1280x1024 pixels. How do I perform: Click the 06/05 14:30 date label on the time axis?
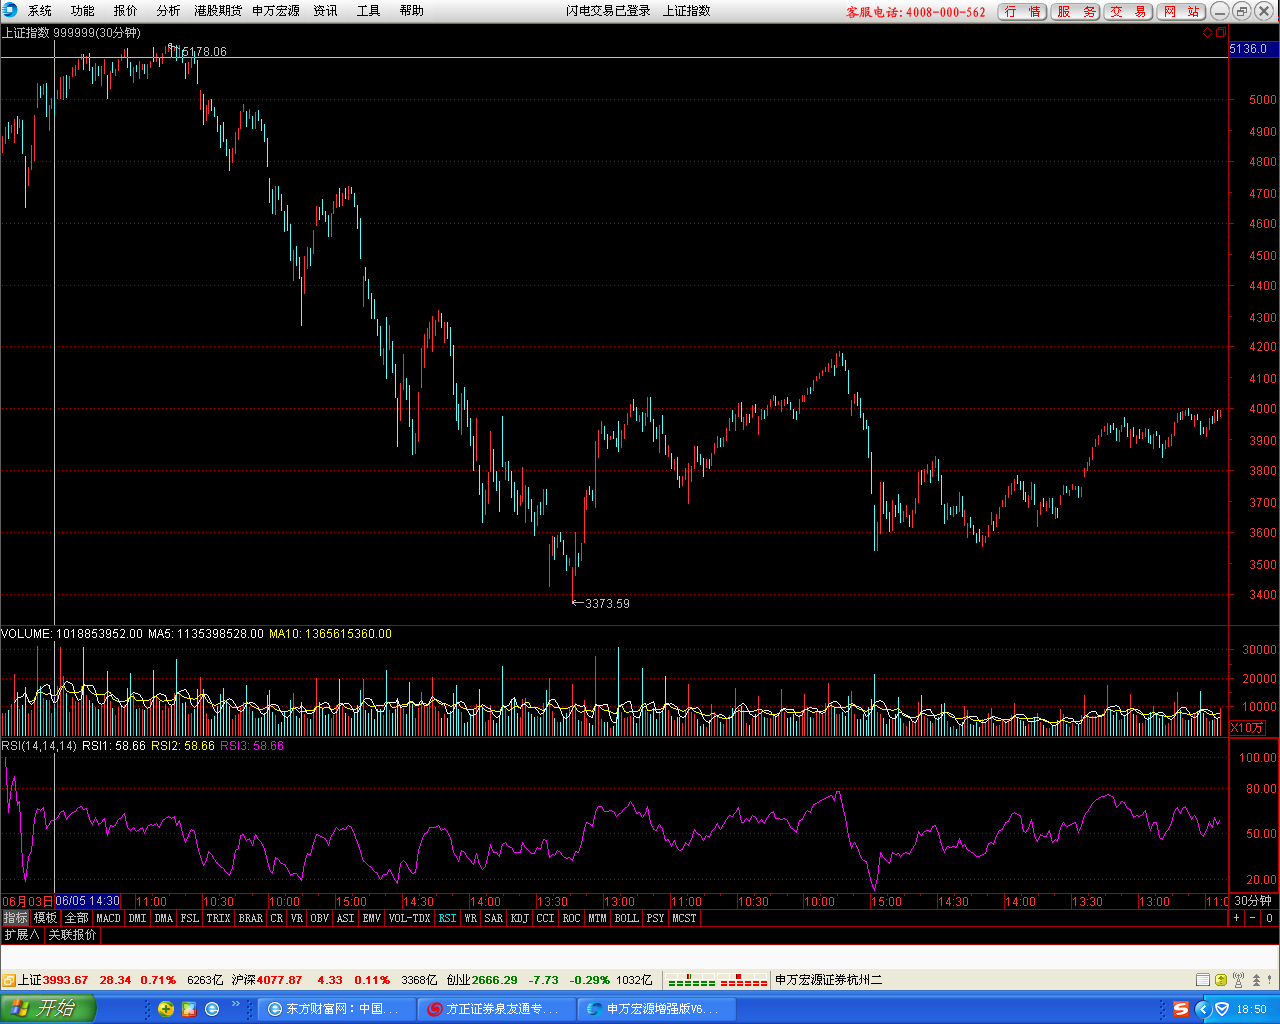87,901
